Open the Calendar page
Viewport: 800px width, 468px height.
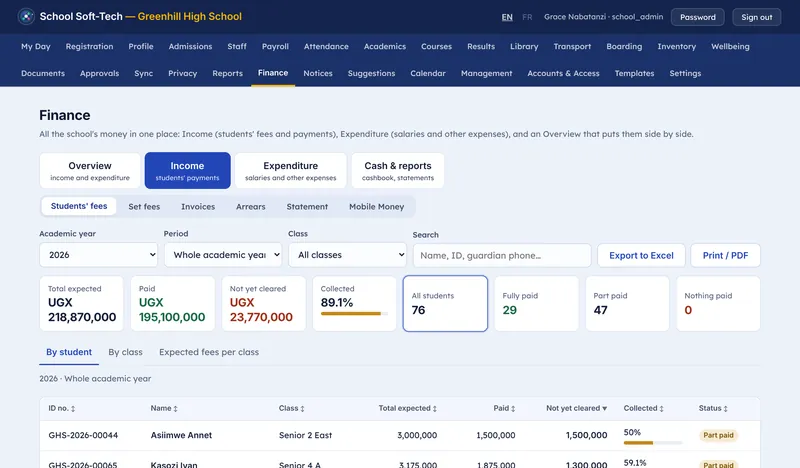click(428, 73)
